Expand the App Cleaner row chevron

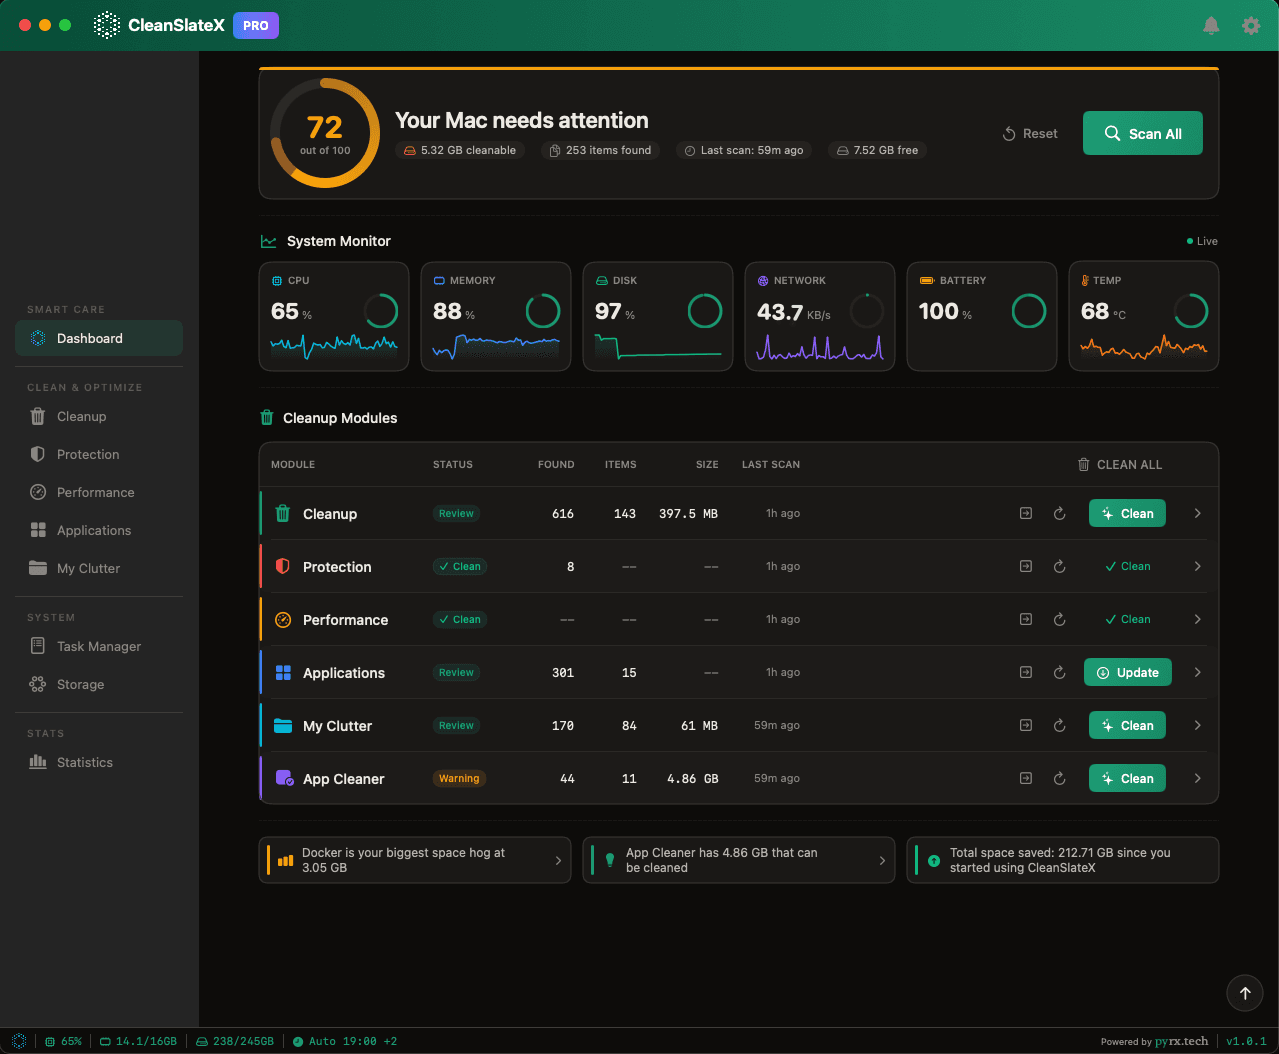pyautogui.click(x=1197, y=778)
